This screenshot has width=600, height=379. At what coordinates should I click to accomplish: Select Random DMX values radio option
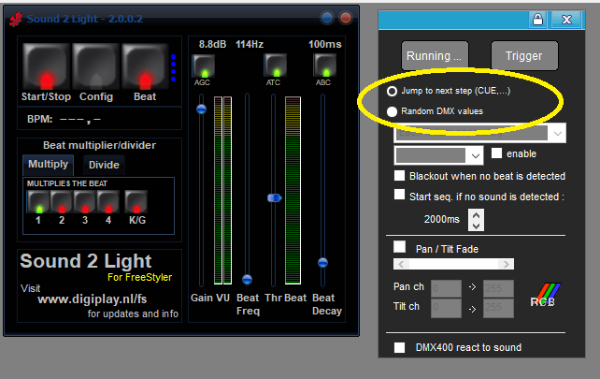click(392, 111)
